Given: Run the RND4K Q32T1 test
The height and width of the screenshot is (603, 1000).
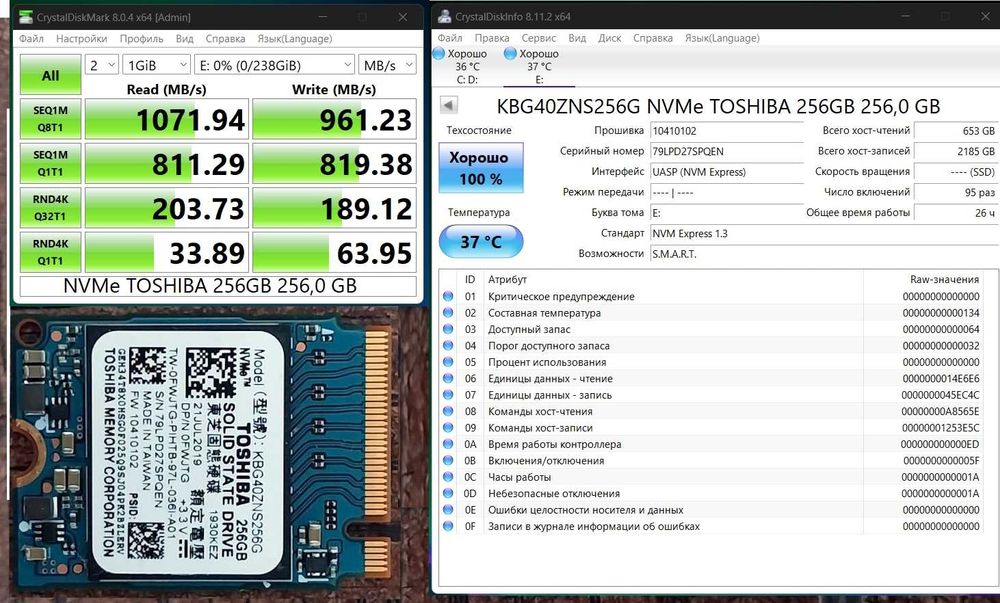Looking at the screenshot, I should pyautogui.click(x=50, y=208).
